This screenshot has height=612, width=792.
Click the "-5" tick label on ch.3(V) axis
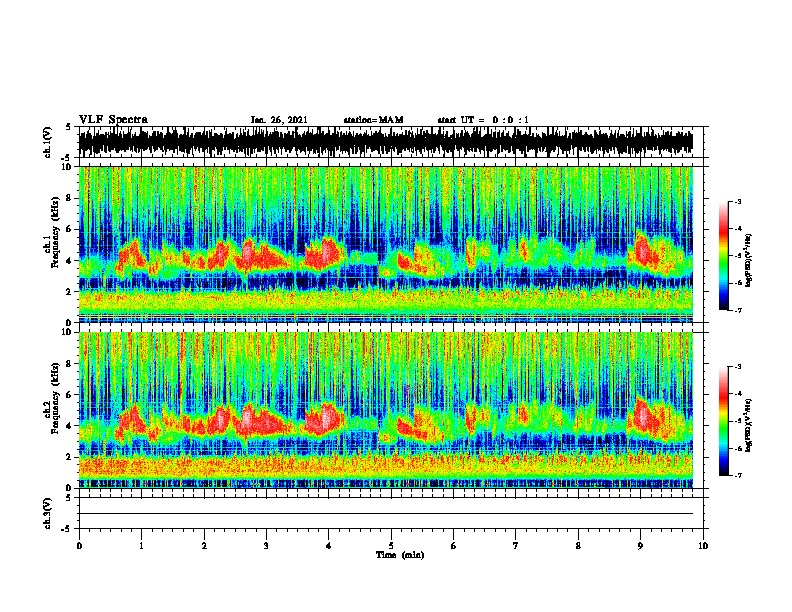click(68, 529)
